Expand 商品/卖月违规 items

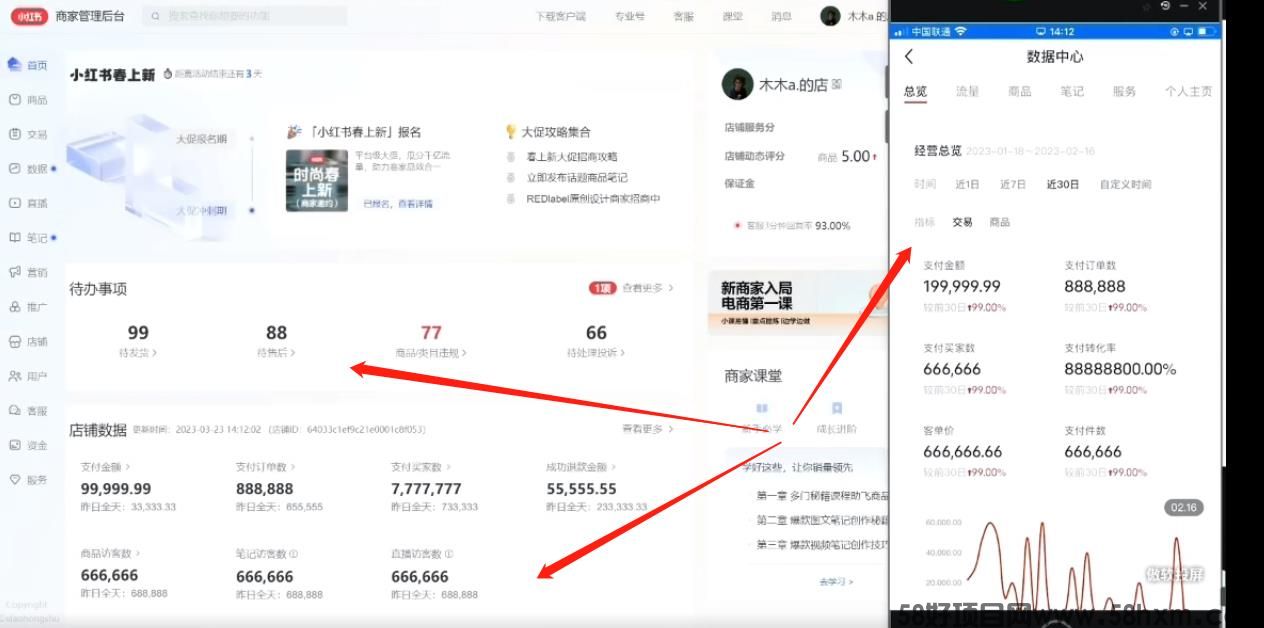(x=431, y=353)
